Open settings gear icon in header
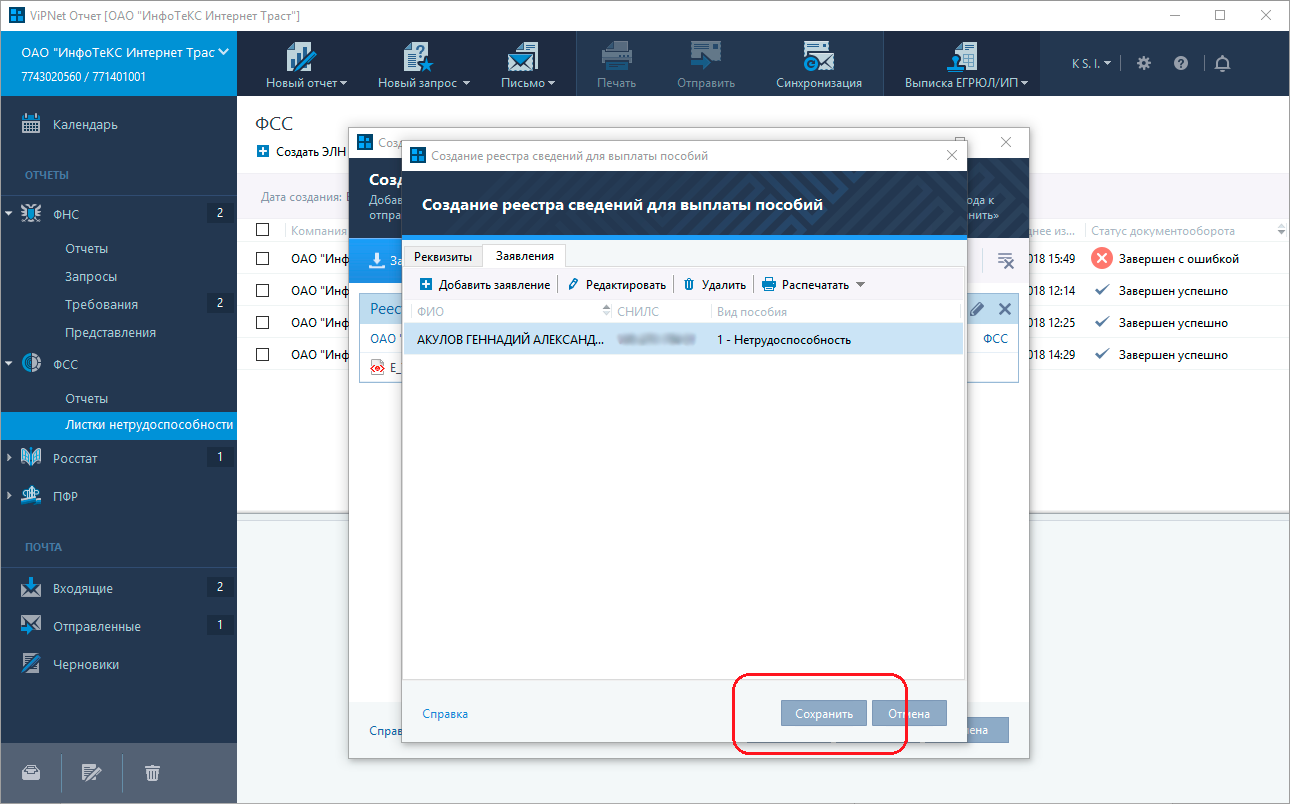This screenshot has height=804, width=1290. pyautogui.click(x=1144, y=63)
